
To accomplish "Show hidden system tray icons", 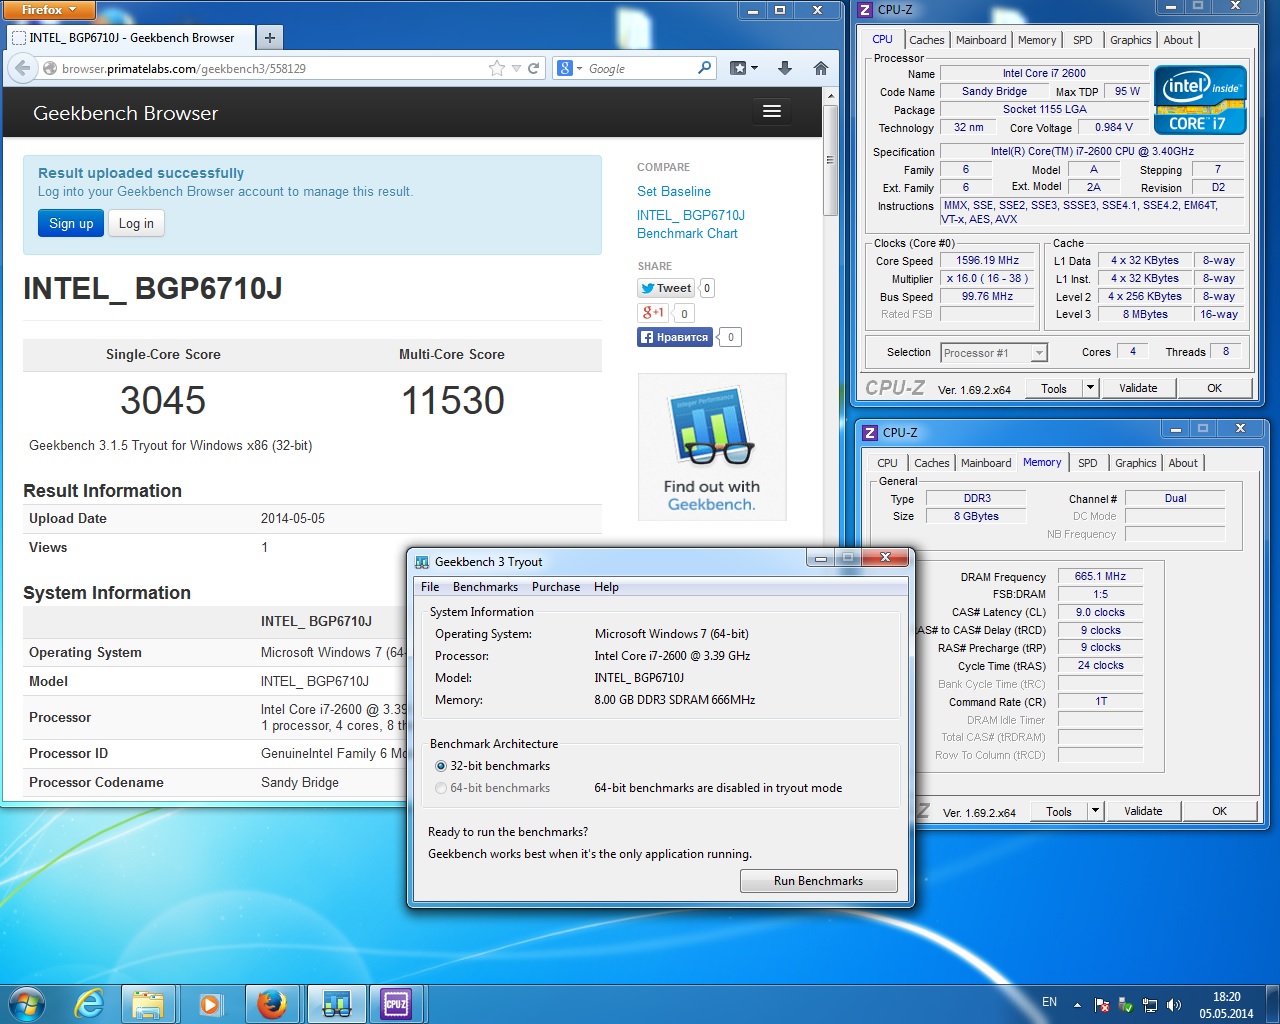I will tap(1077, 1004).
